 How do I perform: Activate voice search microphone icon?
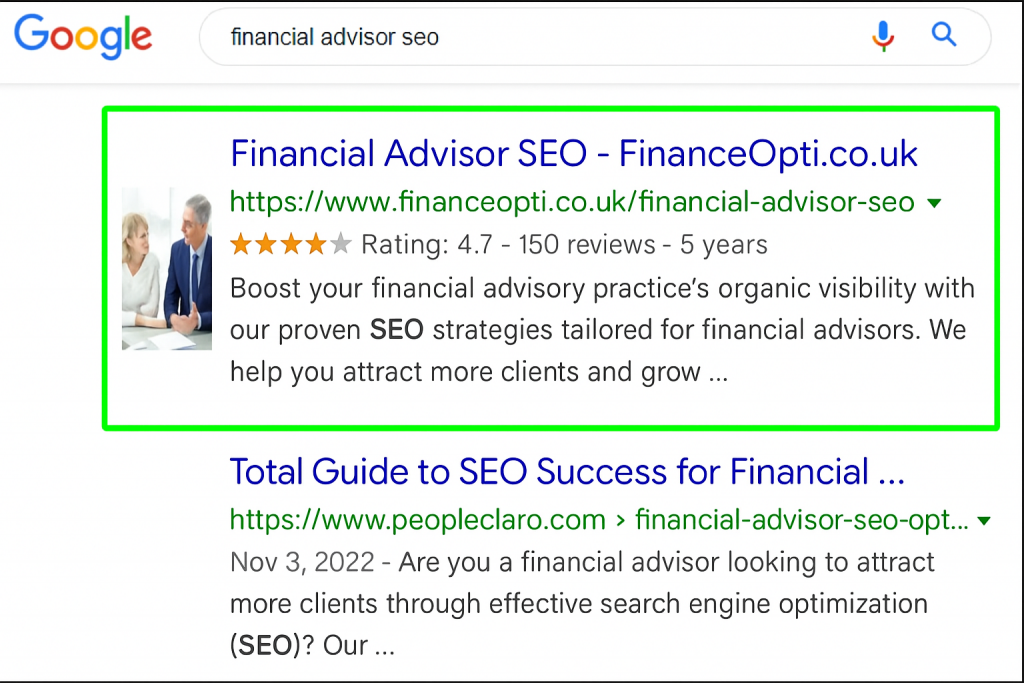(882, 37)
